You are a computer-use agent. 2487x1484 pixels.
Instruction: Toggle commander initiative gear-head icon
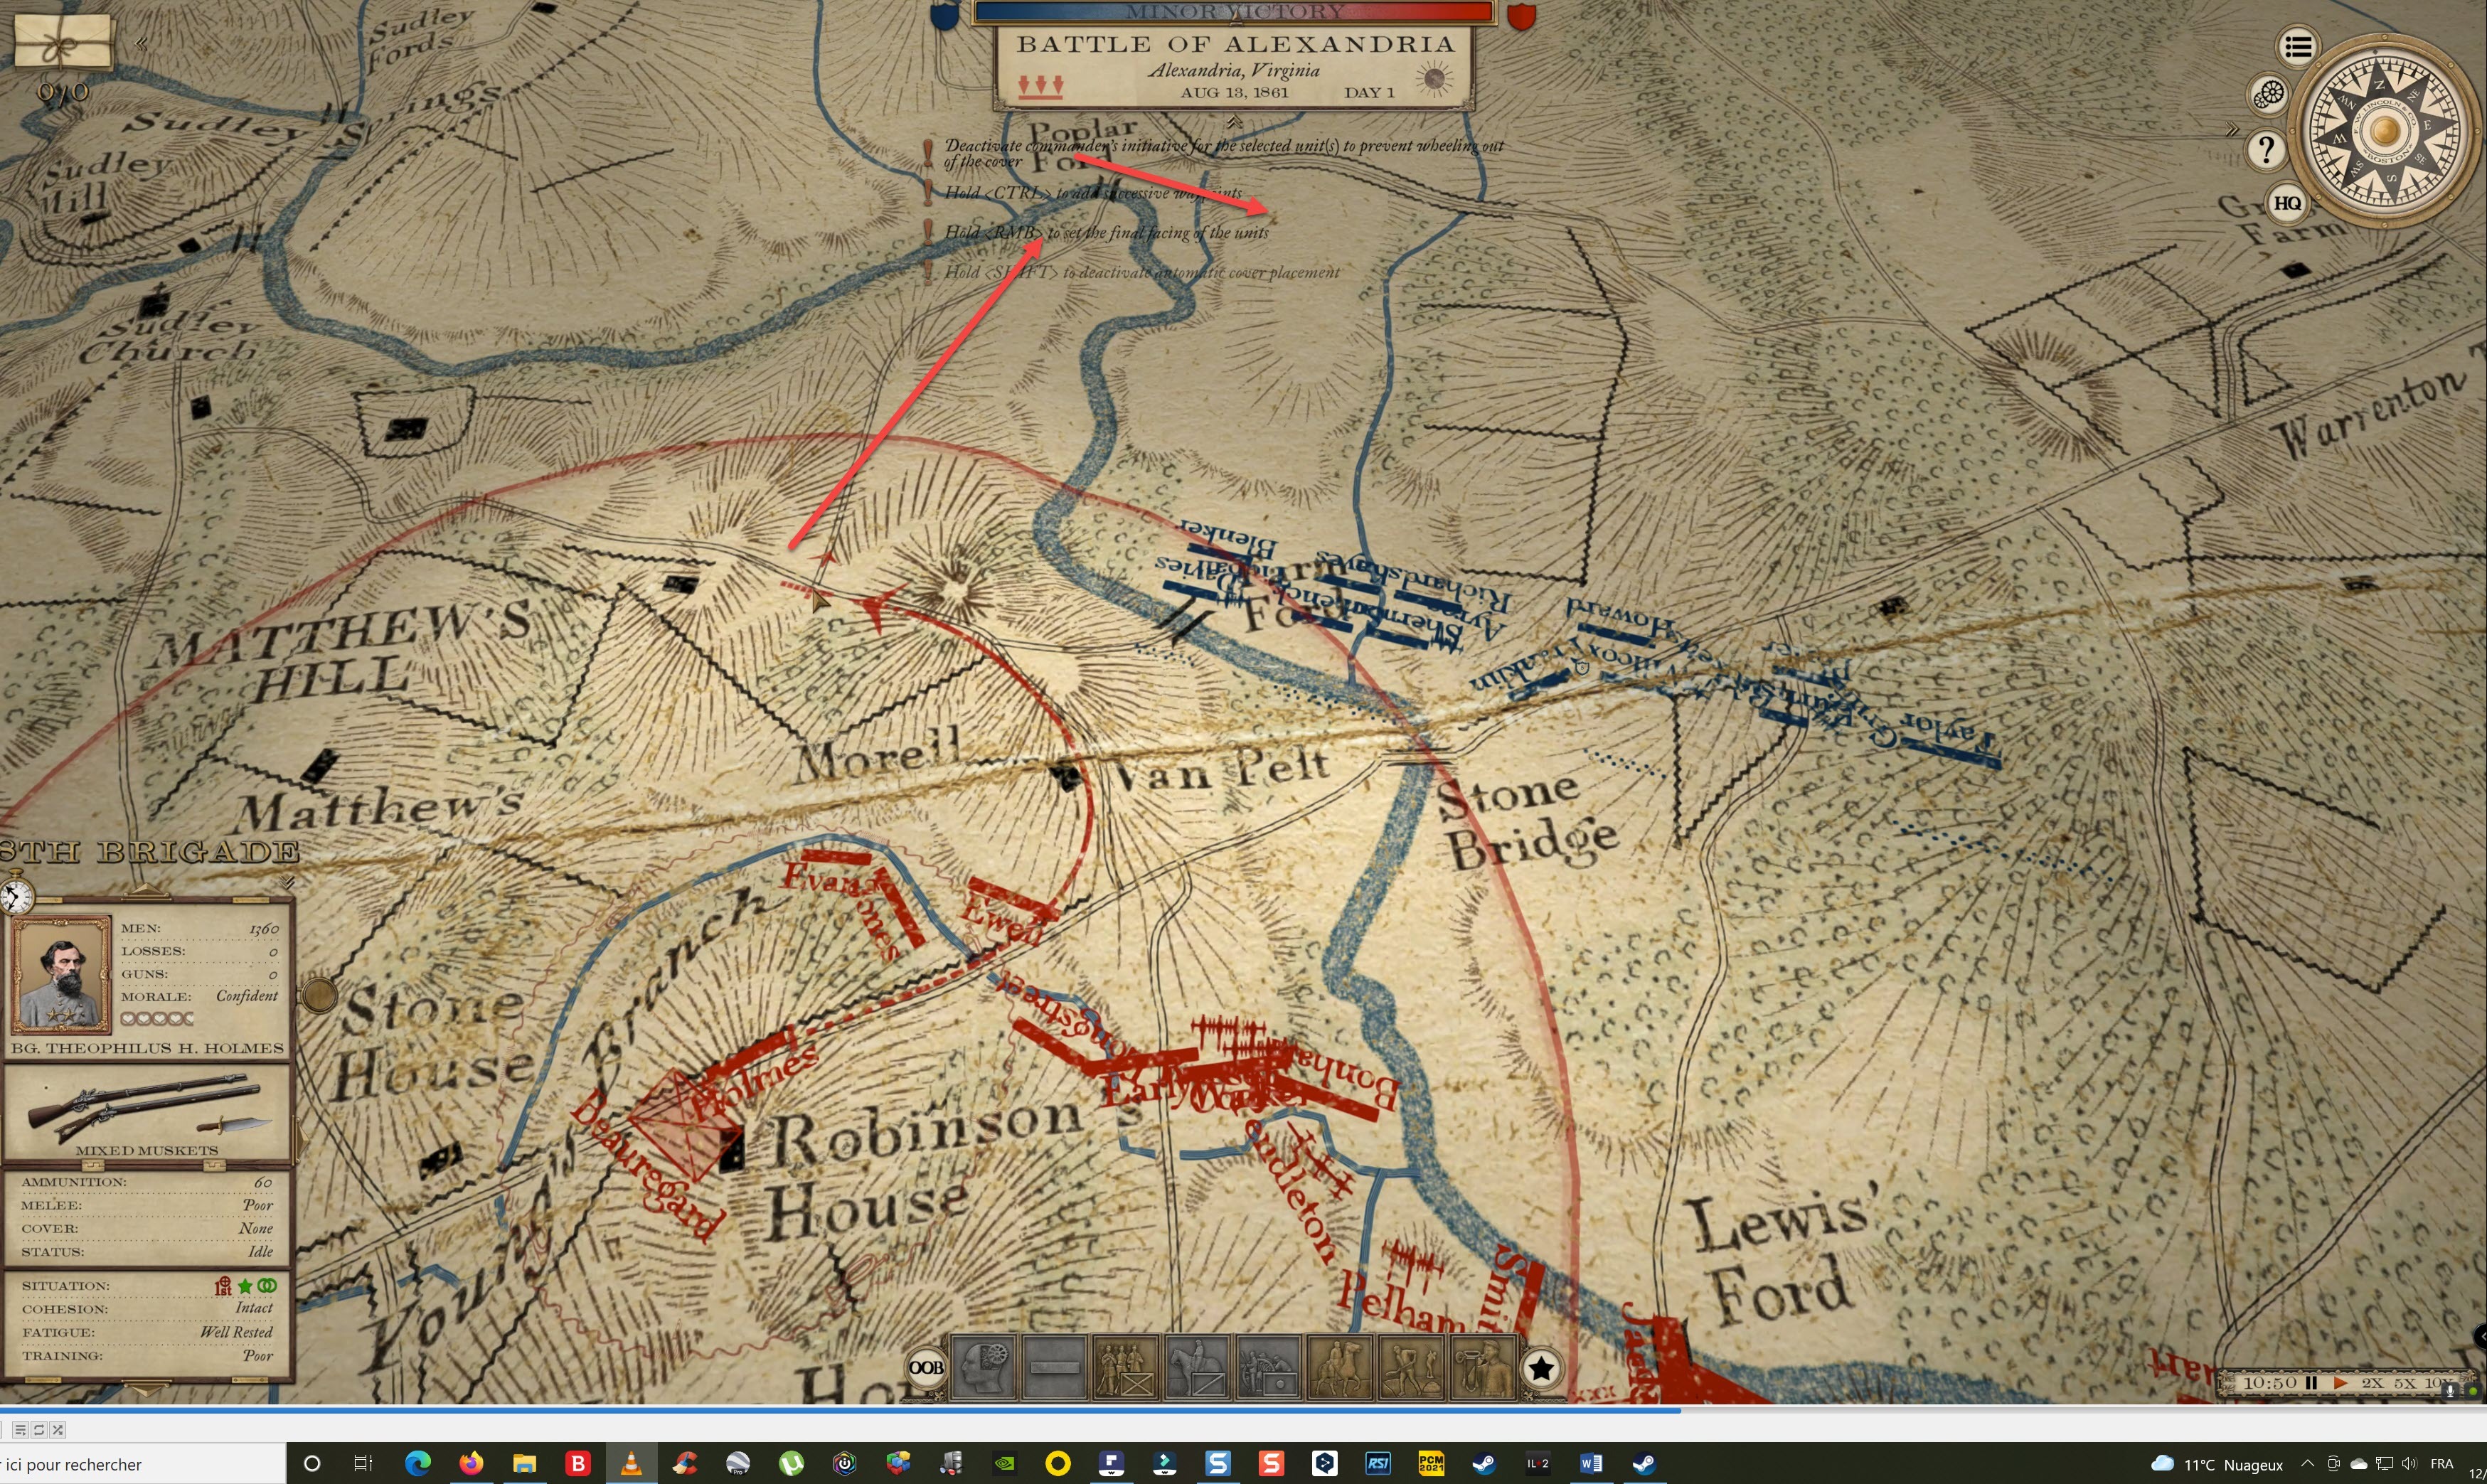(x=983, y=1367)
